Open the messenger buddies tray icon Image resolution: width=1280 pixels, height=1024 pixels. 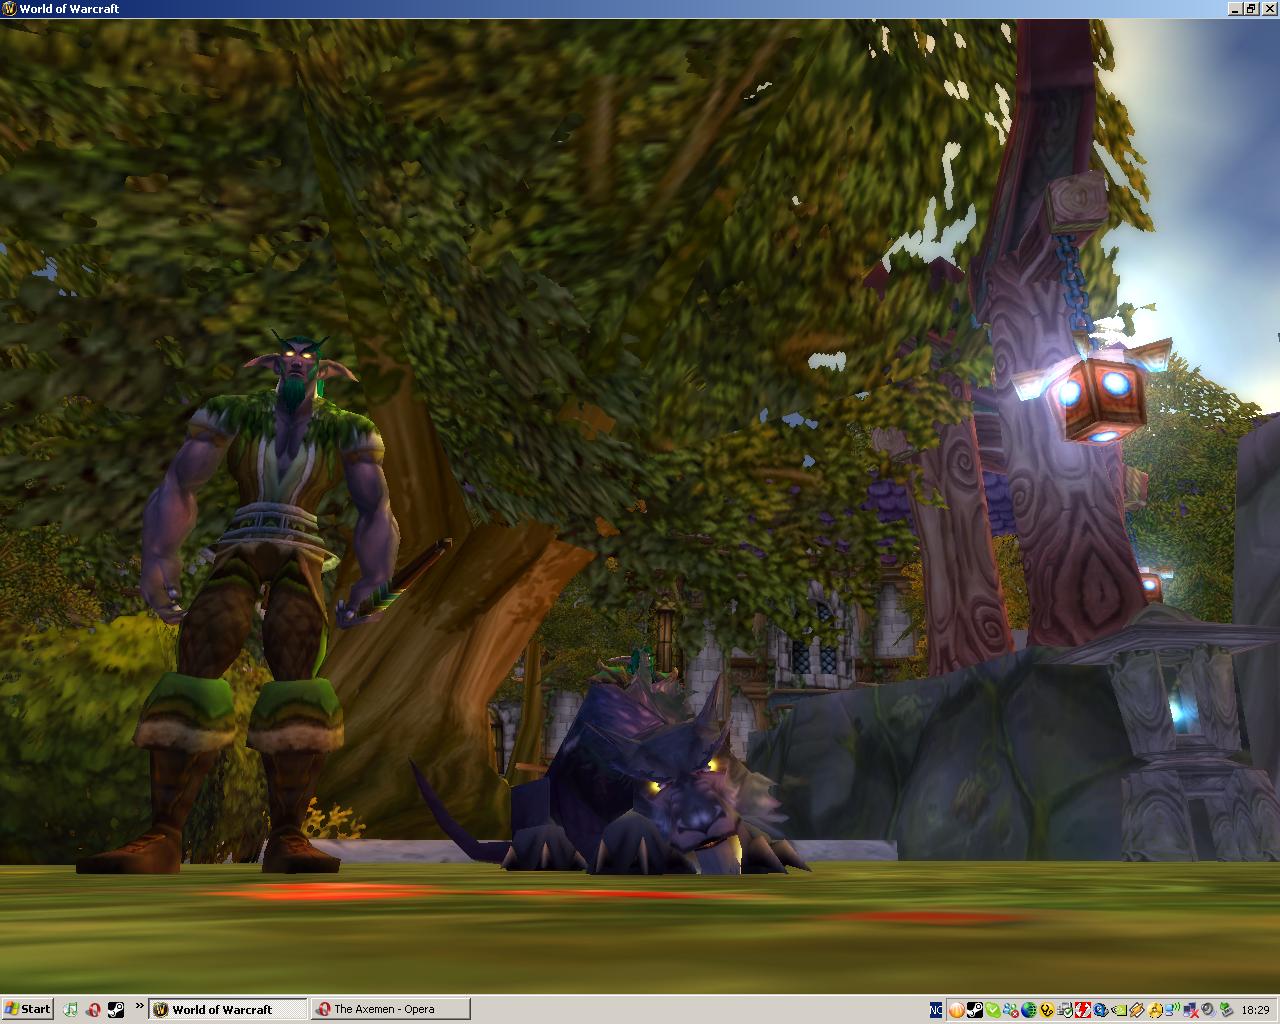tap(1011, 1010)
